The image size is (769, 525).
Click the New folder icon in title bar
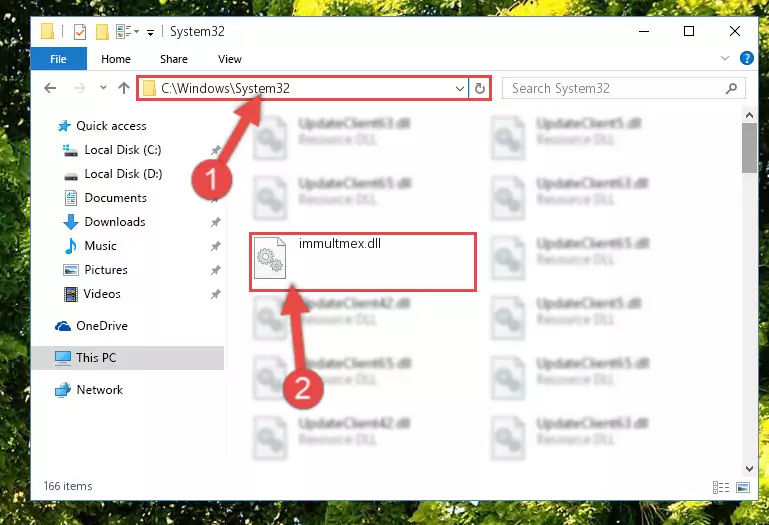[x=102, y=32]
